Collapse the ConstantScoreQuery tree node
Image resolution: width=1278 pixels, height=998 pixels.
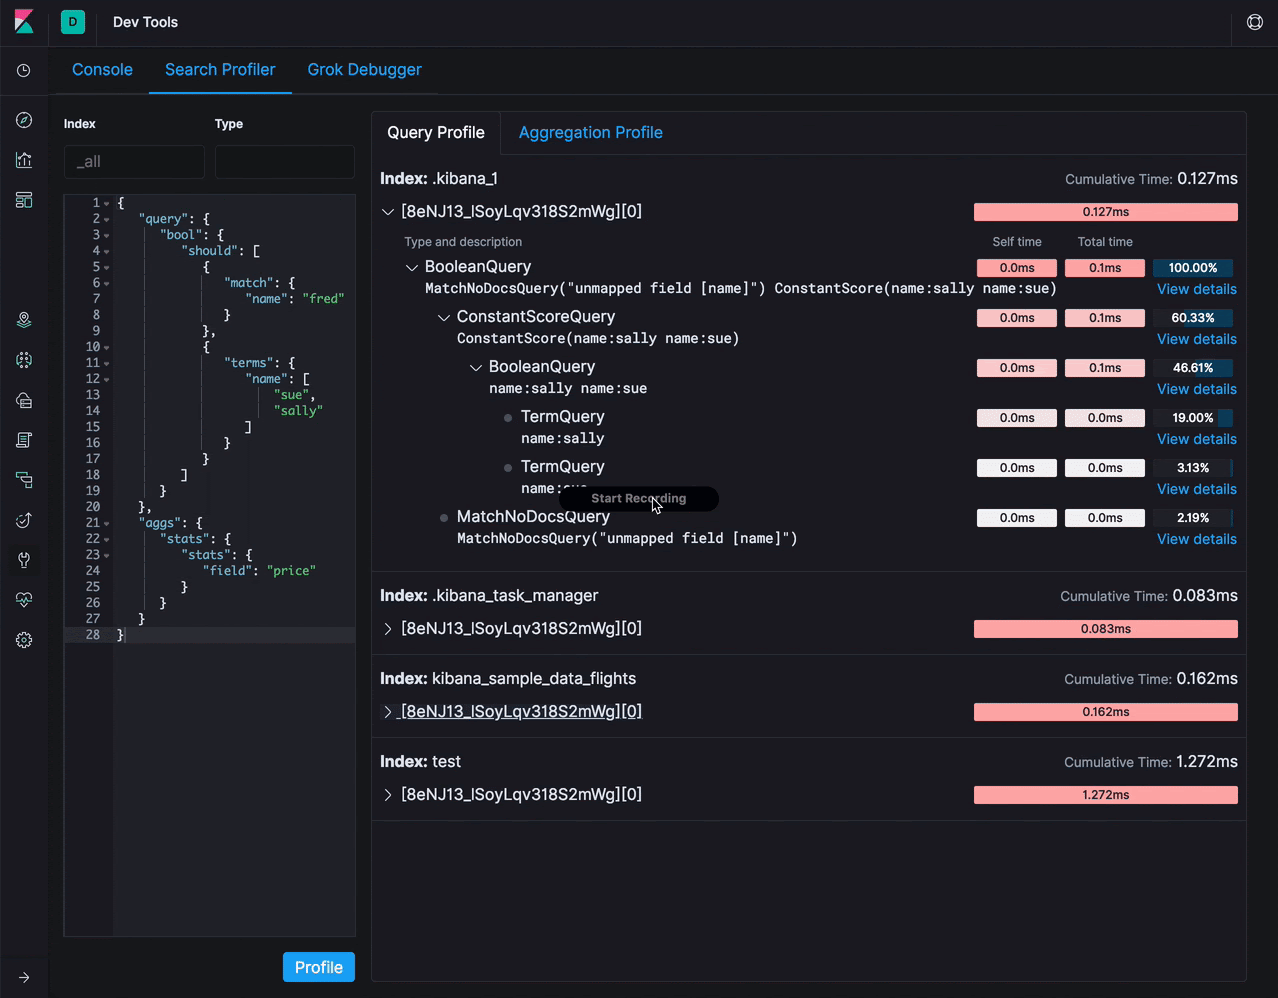444,317
